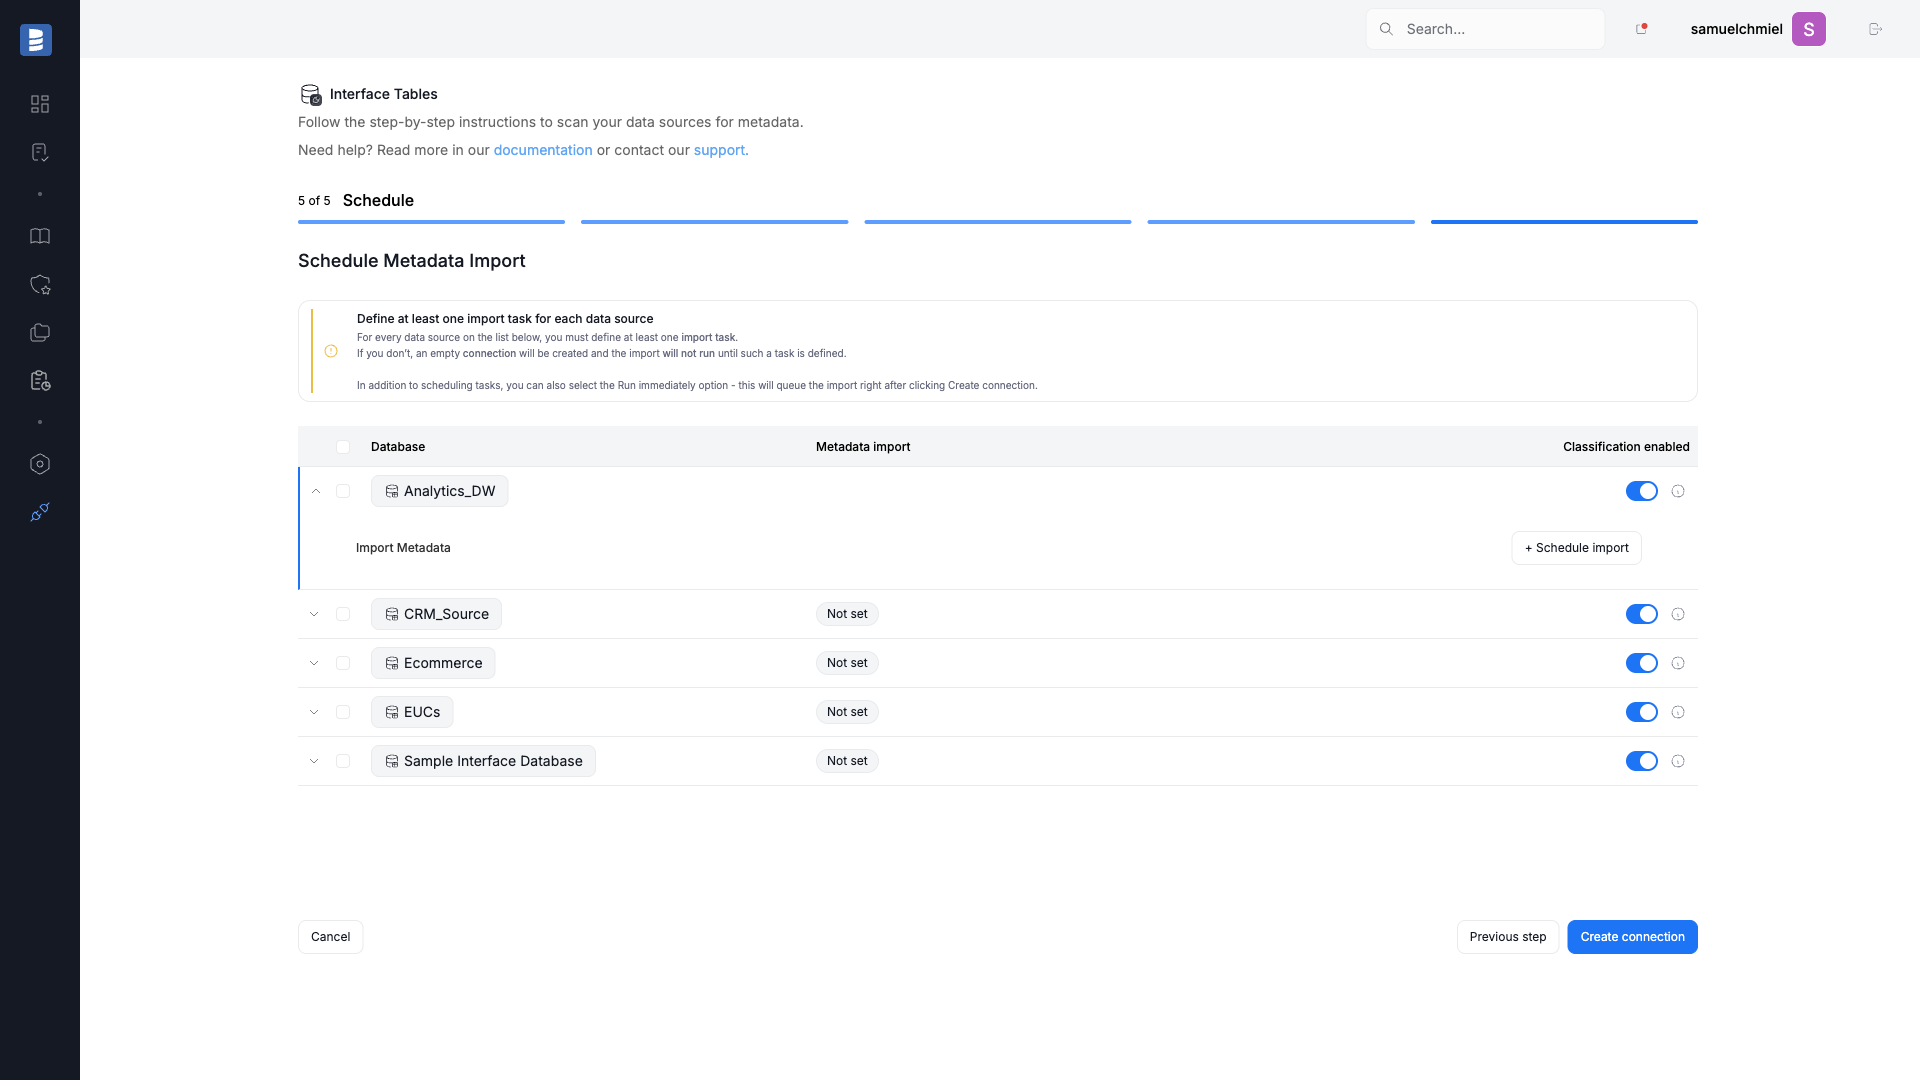Click the info icon on CRM_Source row
Screen dimensions: 1920x1080
(x=1678, y=614)
